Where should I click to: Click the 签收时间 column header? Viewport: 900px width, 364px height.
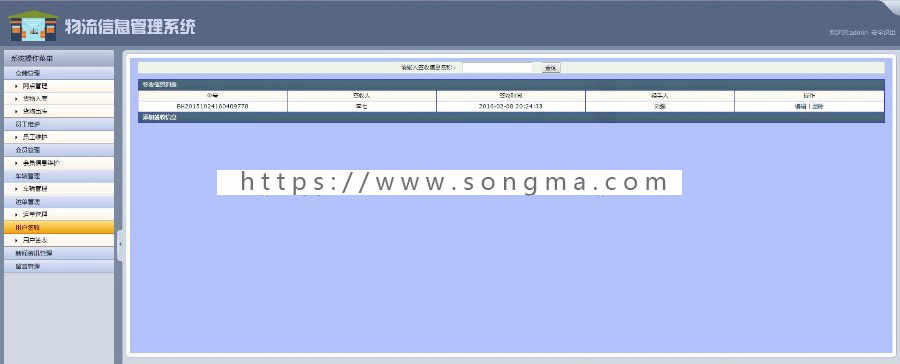(x=511, y=95)
